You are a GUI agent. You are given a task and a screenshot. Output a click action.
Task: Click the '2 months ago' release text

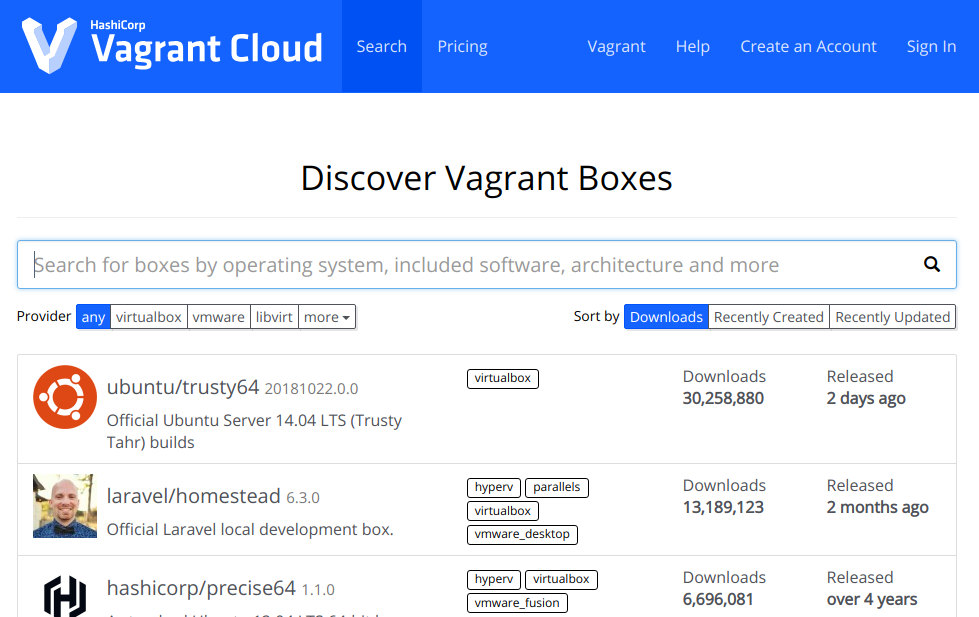pyautogui.click(x=877, y=507)
